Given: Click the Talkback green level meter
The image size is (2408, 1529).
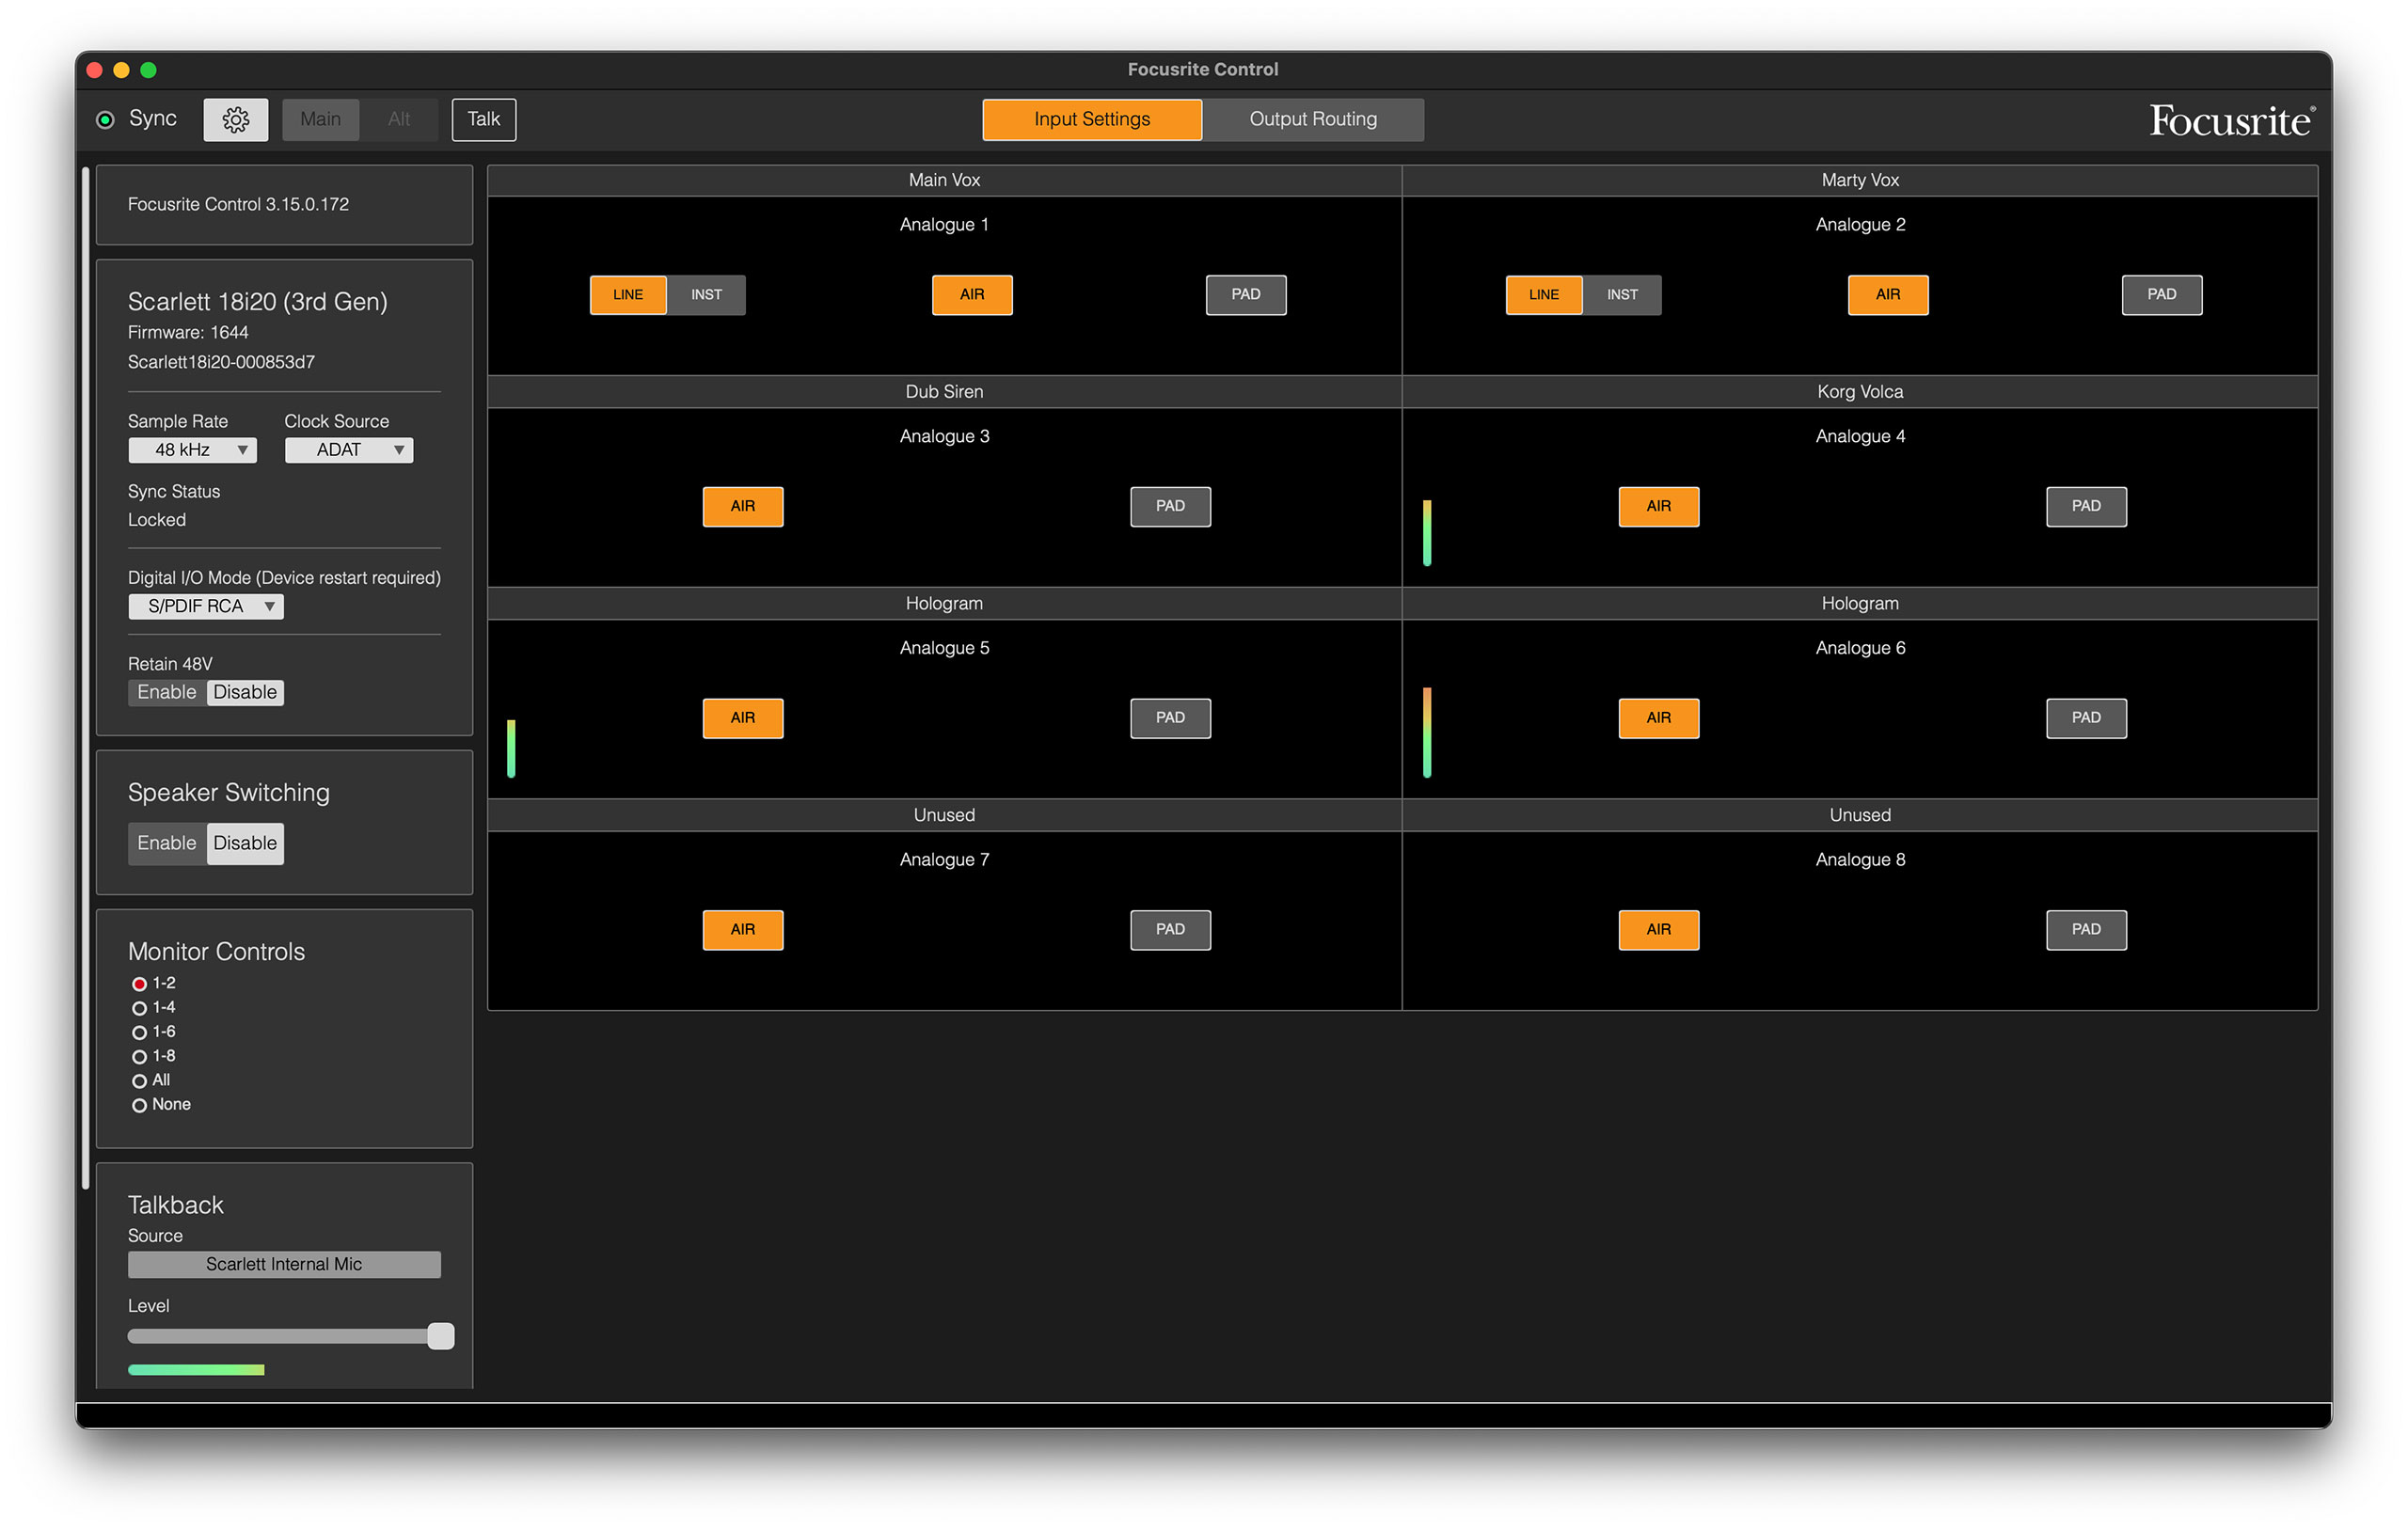Looking at the screenshot, I should [196, 1370].
